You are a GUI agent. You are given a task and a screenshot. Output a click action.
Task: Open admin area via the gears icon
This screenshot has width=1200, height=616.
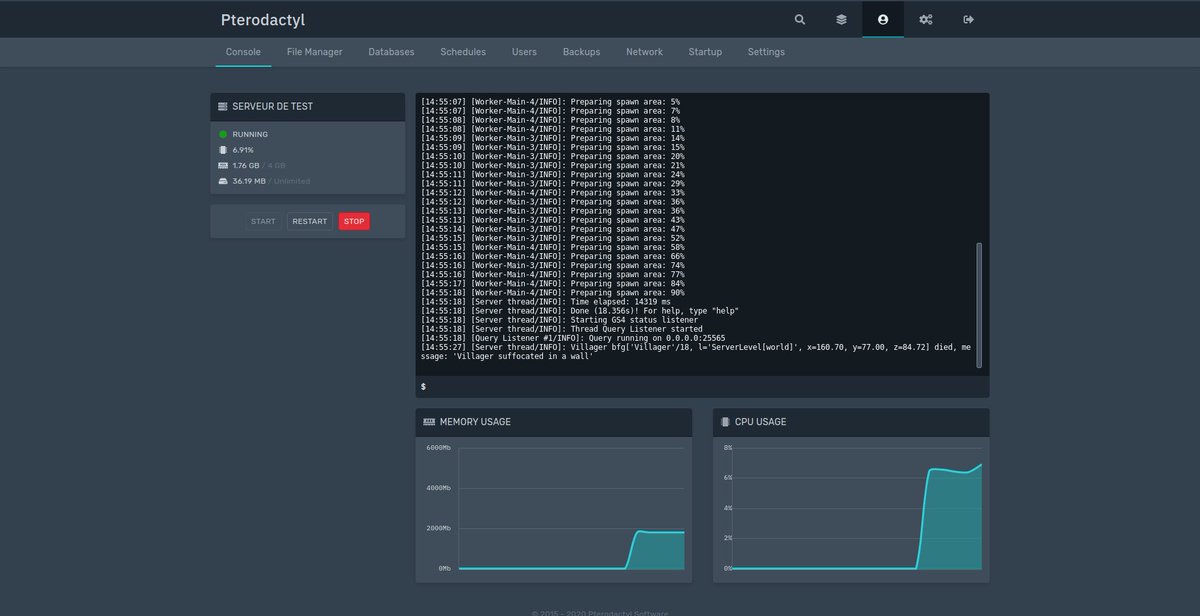[925, 19]
